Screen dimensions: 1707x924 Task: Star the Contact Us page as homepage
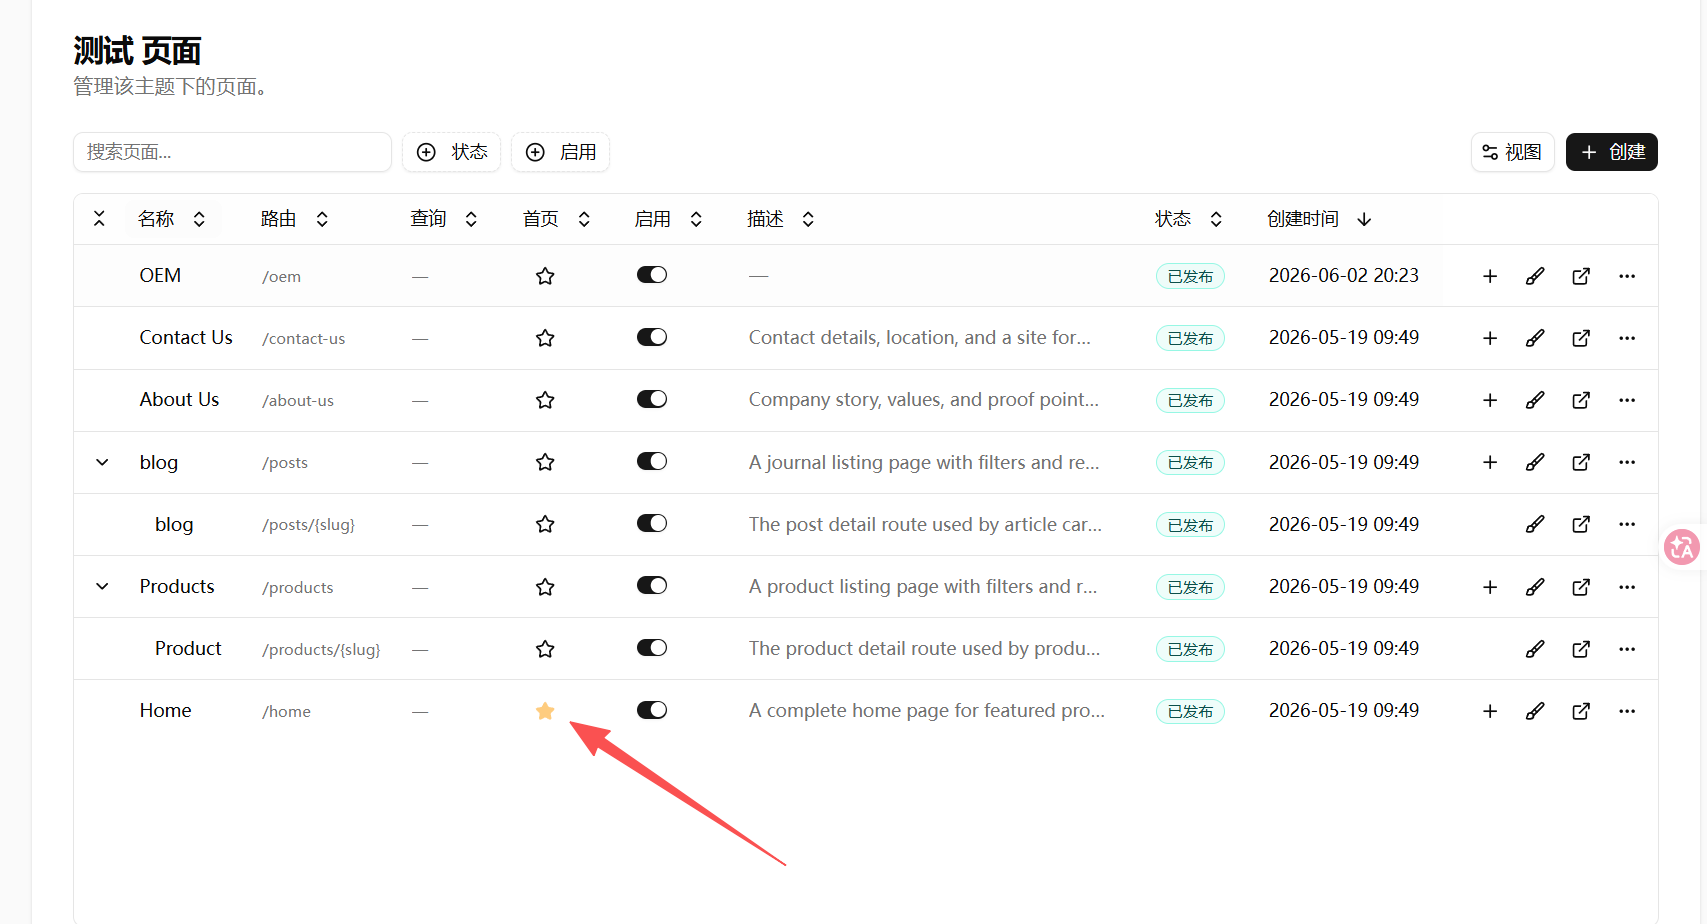[545, 338]
